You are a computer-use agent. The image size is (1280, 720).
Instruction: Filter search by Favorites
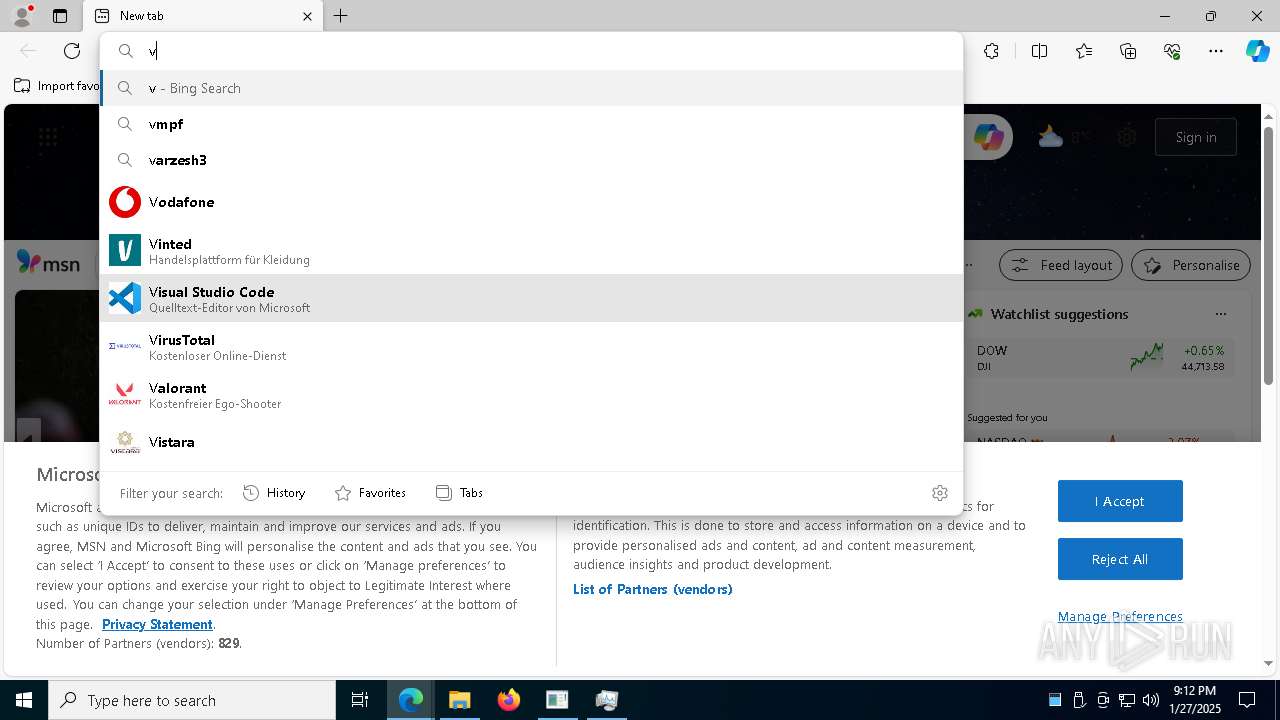point(370,493)
